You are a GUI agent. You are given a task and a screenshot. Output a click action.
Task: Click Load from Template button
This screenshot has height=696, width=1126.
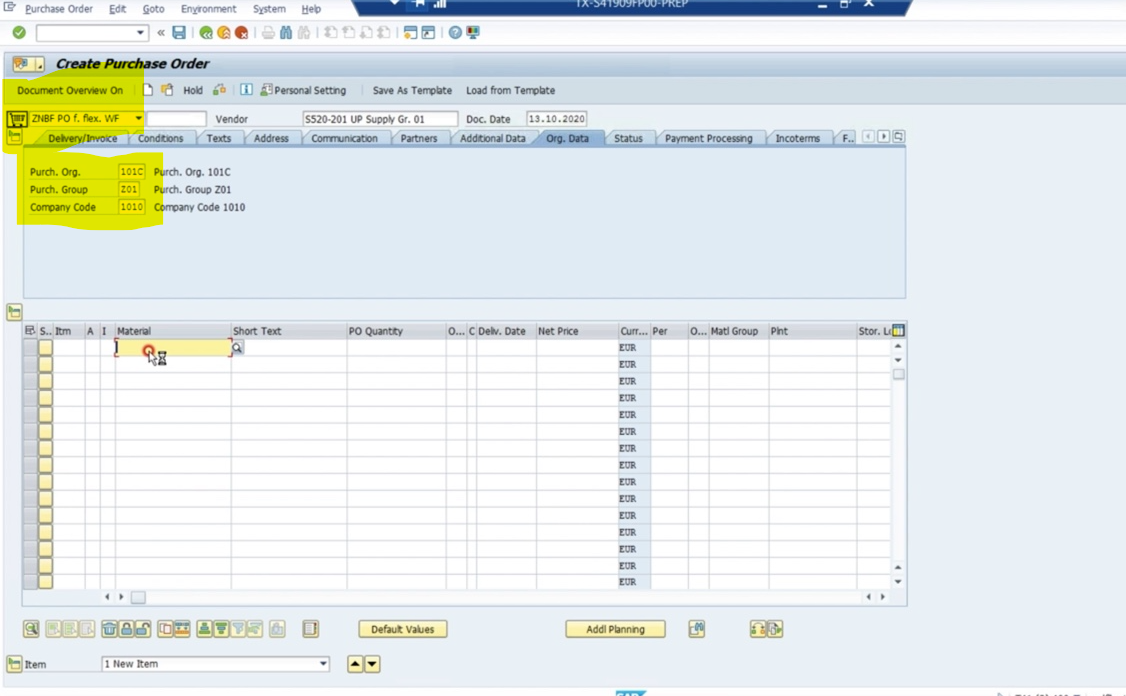[511, 91]
